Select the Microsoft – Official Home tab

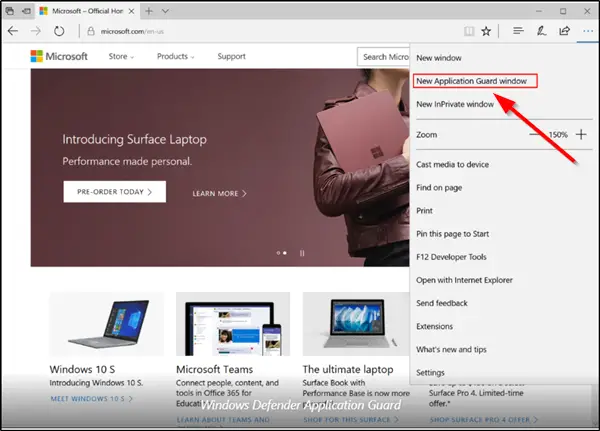(x=88, y=11)
